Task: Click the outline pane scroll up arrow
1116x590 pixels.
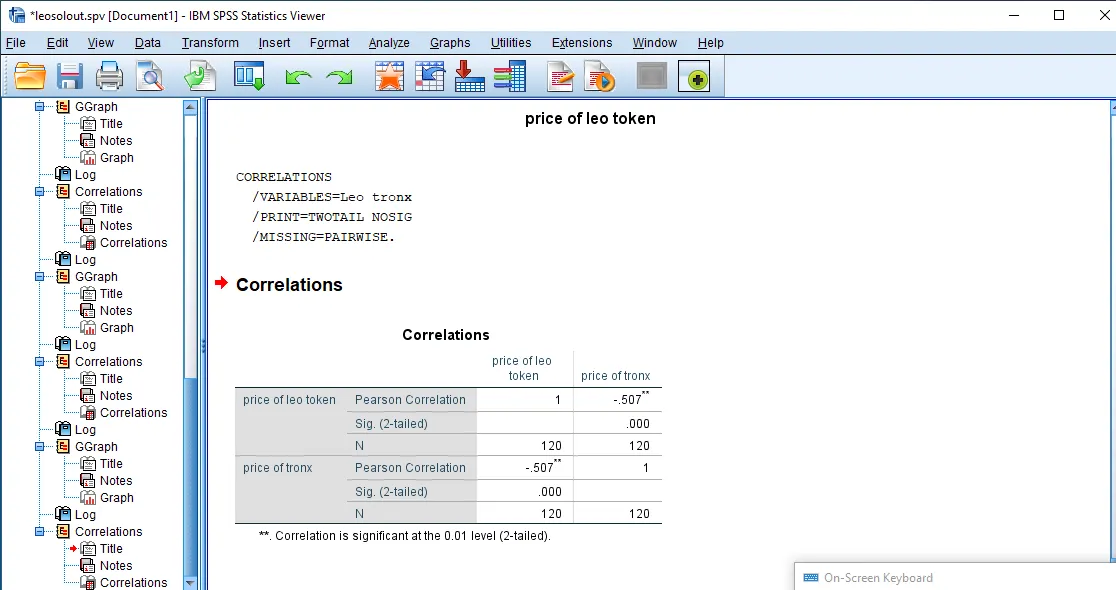Action: point(190,108)
